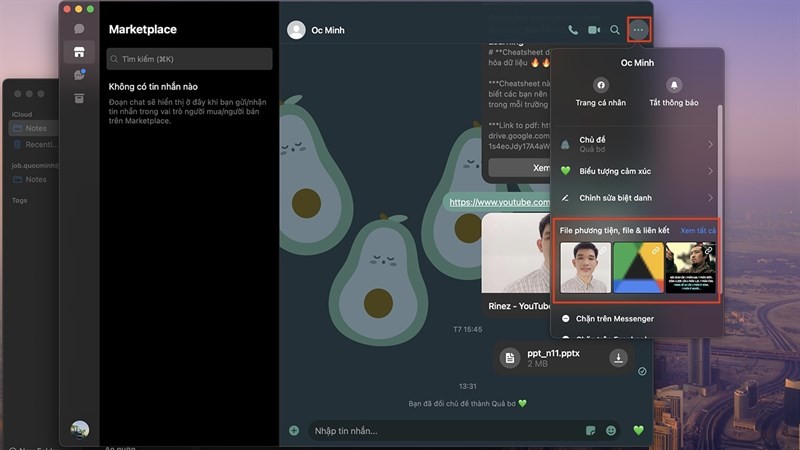Send the green heart reaction
This screenshot has width=800, height=450.
pyautogui.click(x=638, y=430)
